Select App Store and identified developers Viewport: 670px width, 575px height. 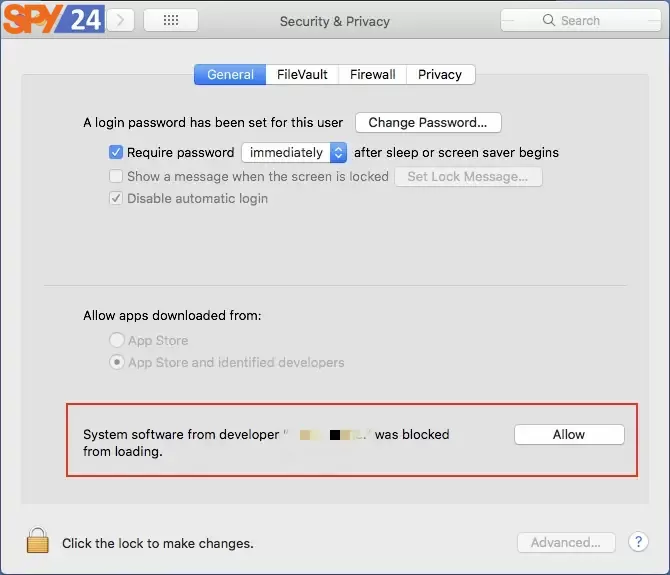tap(117, 362)
